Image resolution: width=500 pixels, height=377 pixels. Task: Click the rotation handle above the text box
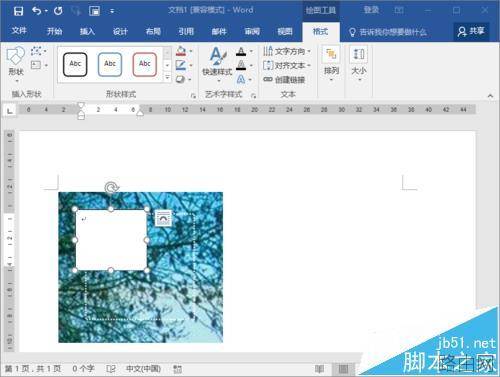coord(111,188)
